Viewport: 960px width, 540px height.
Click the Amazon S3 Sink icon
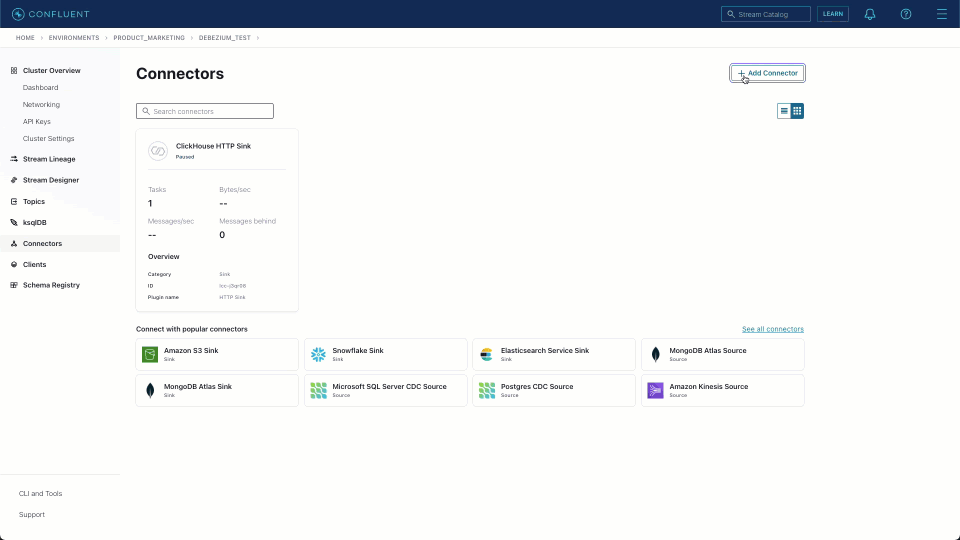point(150,354)
